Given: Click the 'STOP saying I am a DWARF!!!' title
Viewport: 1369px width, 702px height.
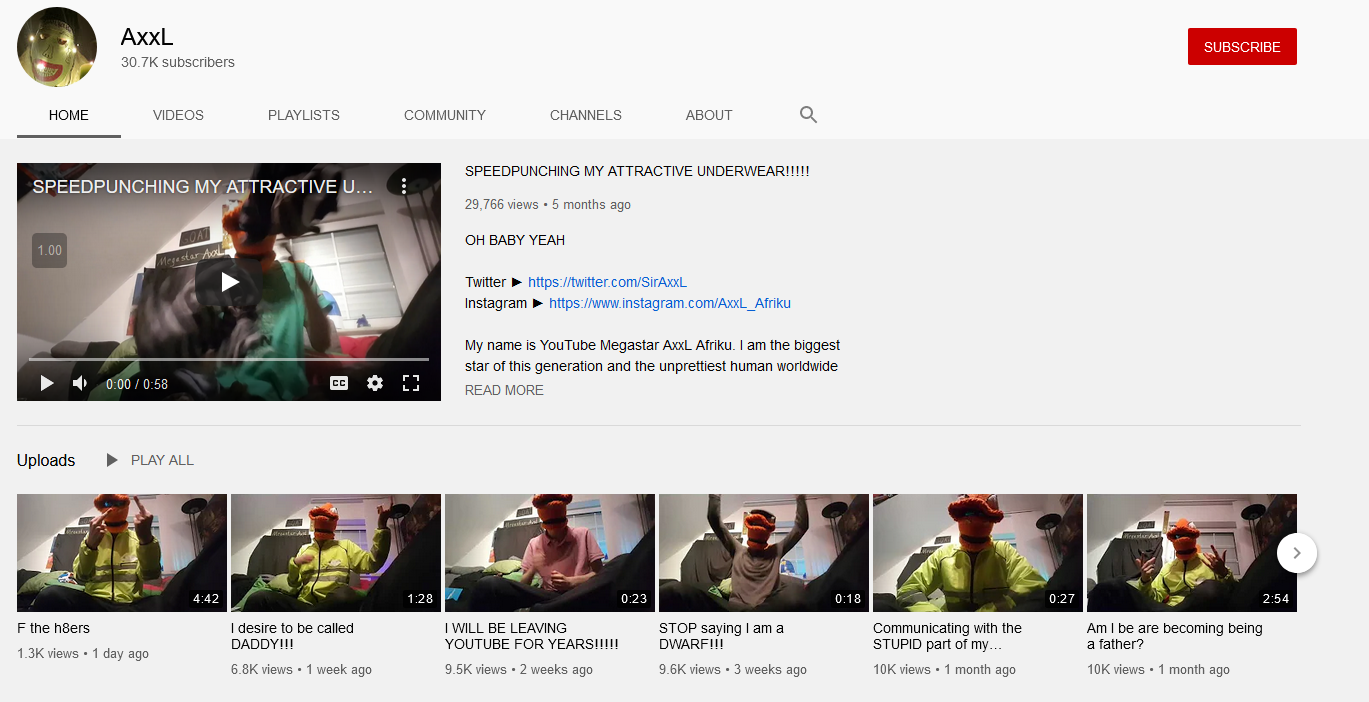Looking at the screenshot, I should point(721,636).
